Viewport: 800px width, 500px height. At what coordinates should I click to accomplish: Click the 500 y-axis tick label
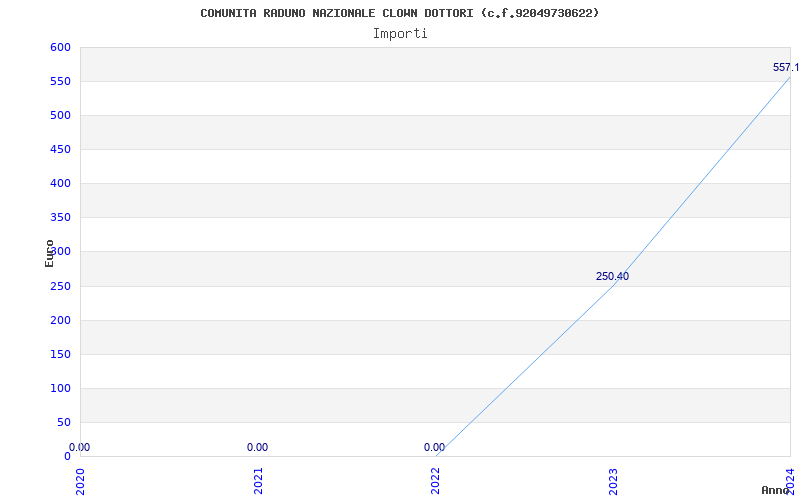click(x=60, y=116)
